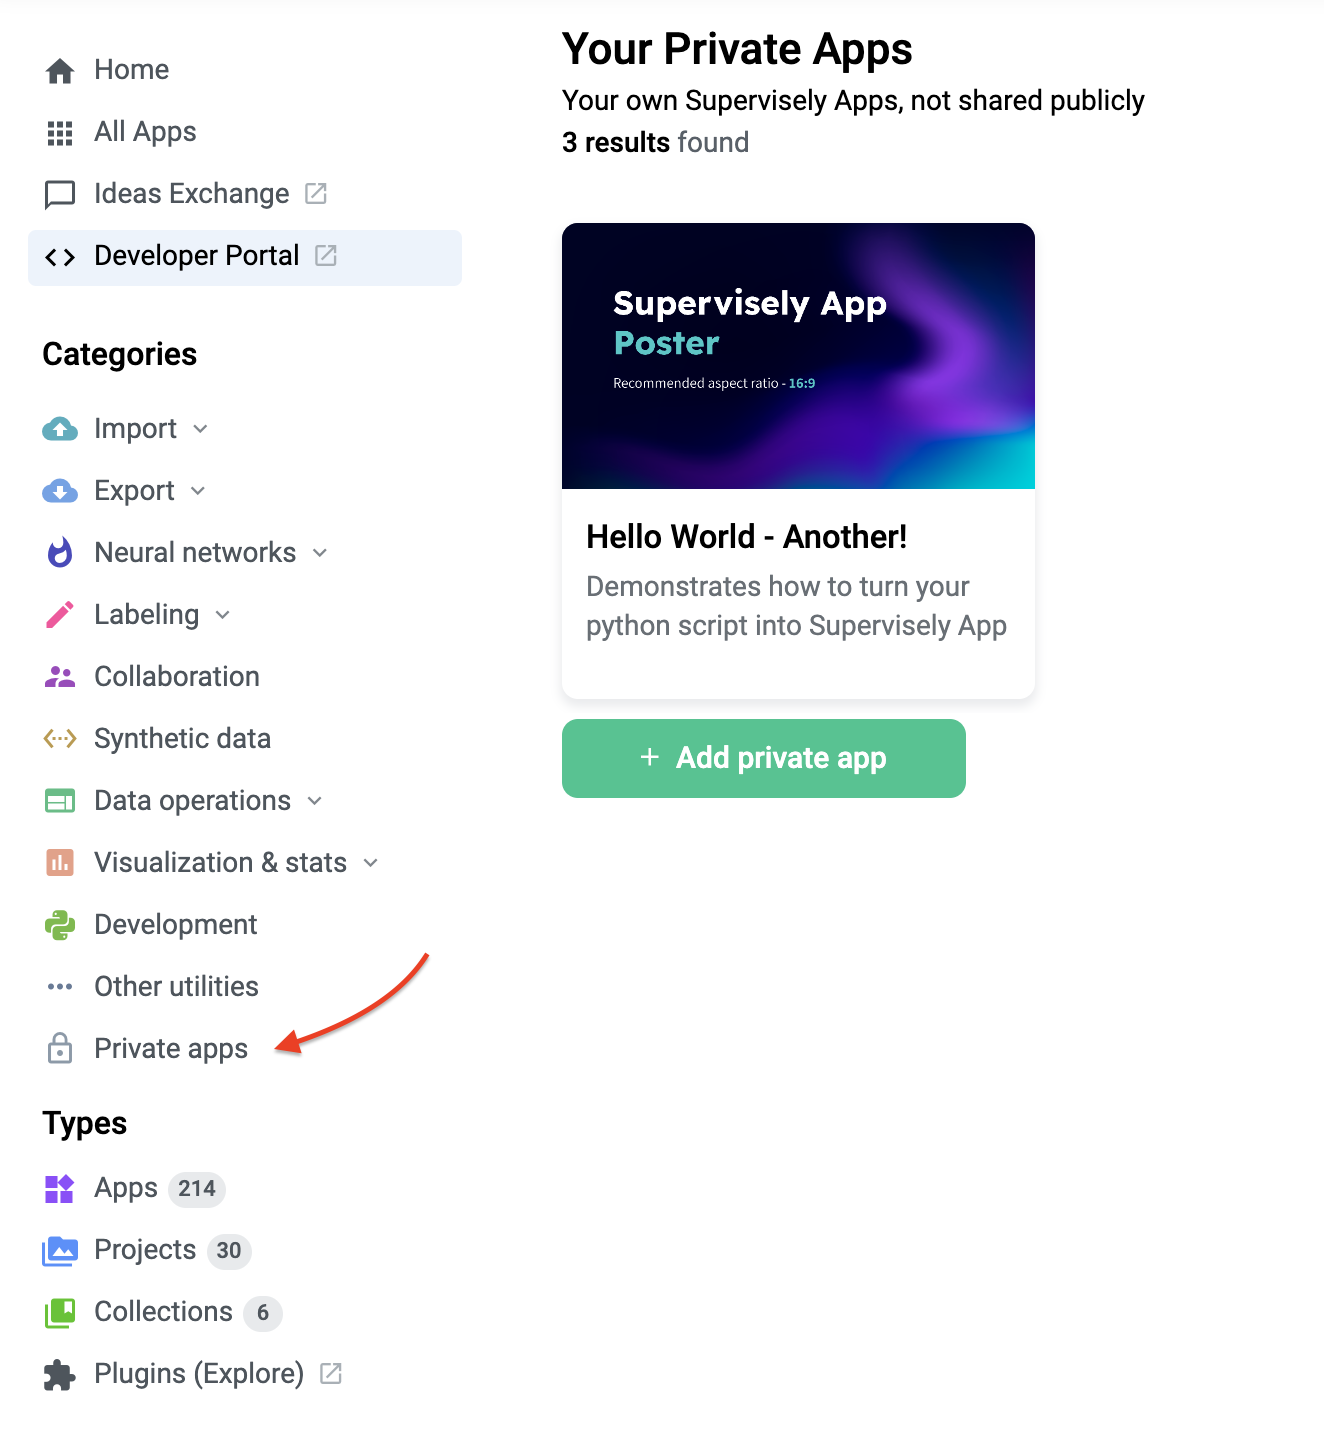This screenshot has width=1324, height=1438.
Task: Open the Development python icon
Action: pos(60,925)
